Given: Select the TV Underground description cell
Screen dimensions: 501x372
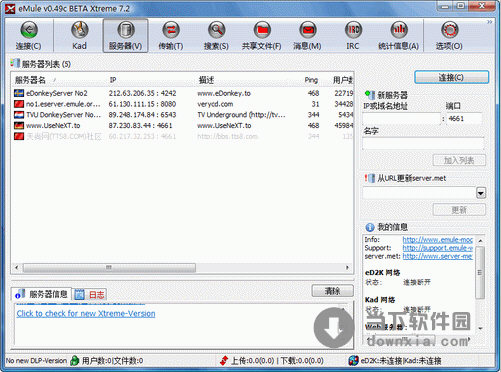Looking at the screenshot, I should [x=241, y=115].
